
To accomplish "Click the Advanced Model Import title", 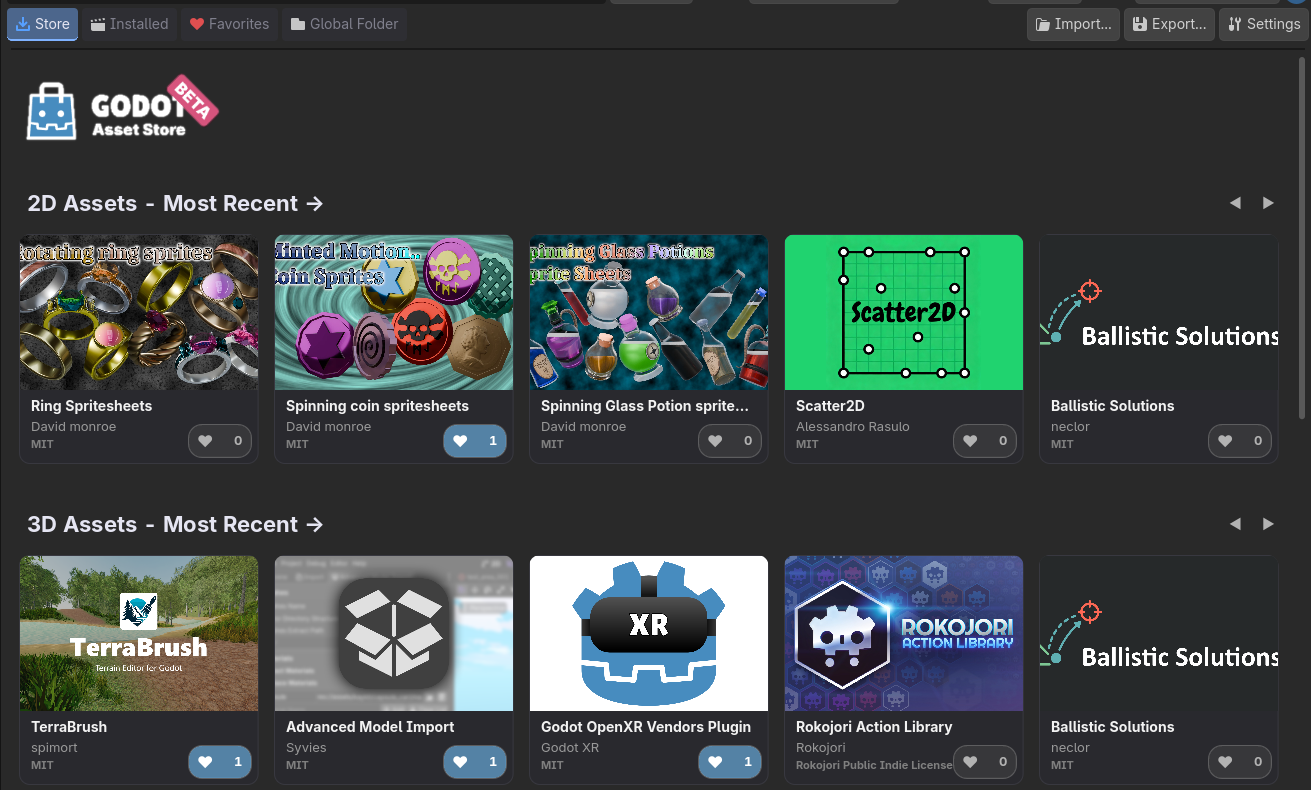I will pyautogui.click(x=370, y=727).
